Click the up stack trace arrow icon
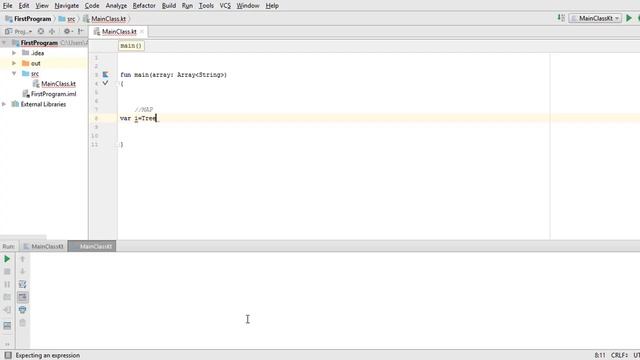Image resolution: width=640 pixels, height=360 pixels. [x=22, y=259]
